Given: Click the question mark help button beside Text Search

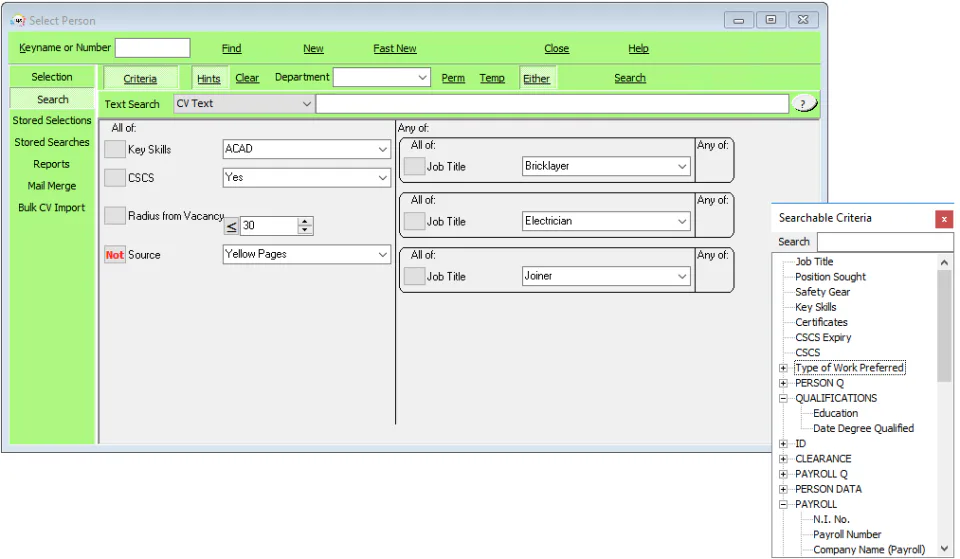Looking at the screenshot, I should click(x=804, y=103).
